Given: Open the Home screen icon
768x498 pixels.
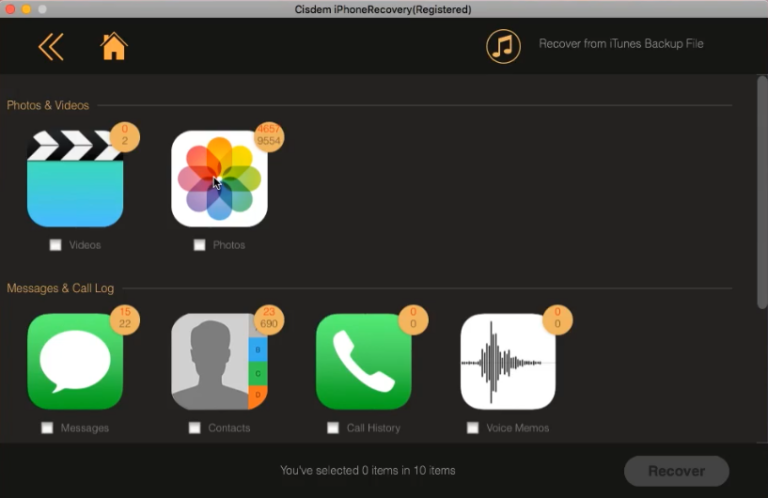Looking at the screenshot, I should (114, 46).
